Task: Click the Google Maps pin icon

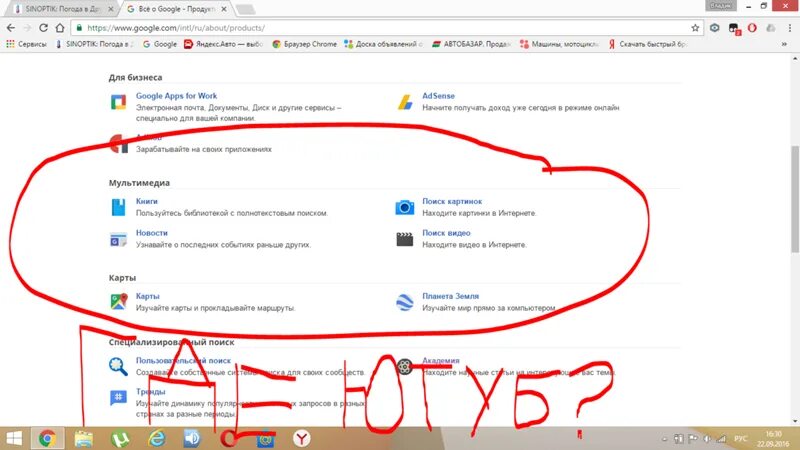Action: pyautogui.click(x=118, y=302)
